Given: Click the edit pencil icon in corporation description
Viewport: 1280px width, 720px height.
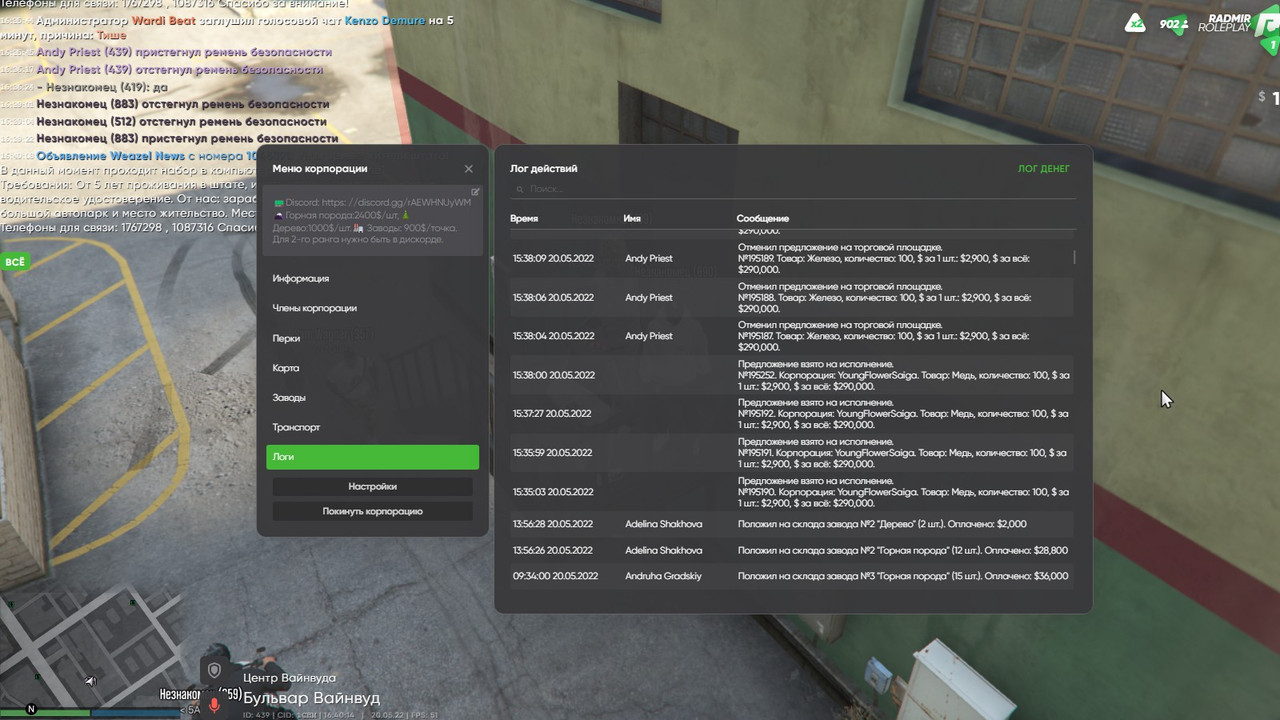Looking at the screenshot, I should pos(475,192).
